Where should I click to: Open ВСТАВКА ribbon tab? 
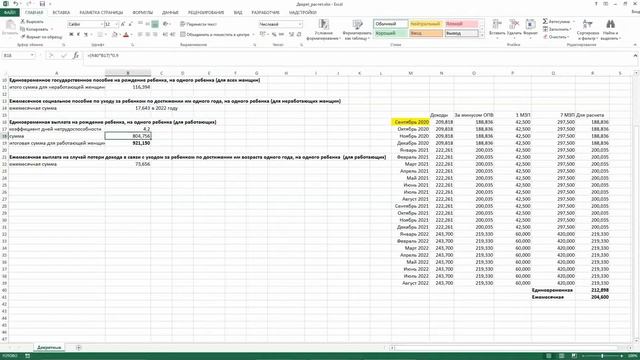tap(61, 13)
